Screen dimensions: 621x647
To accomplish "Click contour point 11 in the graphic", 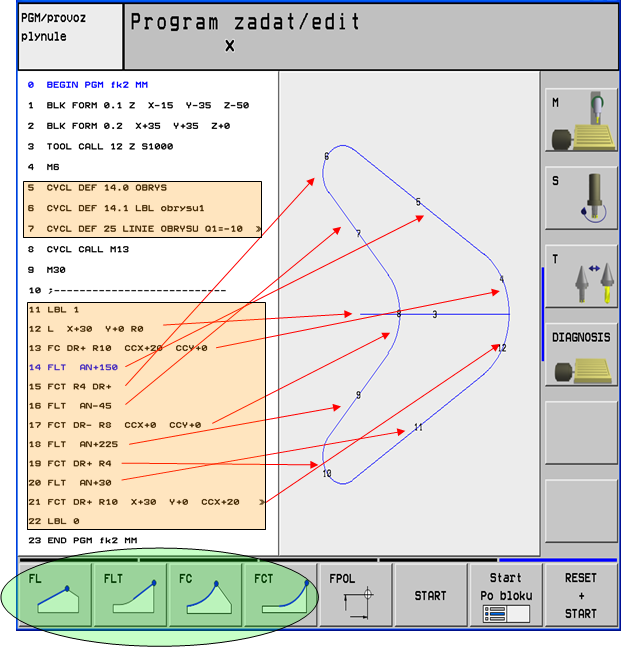I will pos(418,427).
